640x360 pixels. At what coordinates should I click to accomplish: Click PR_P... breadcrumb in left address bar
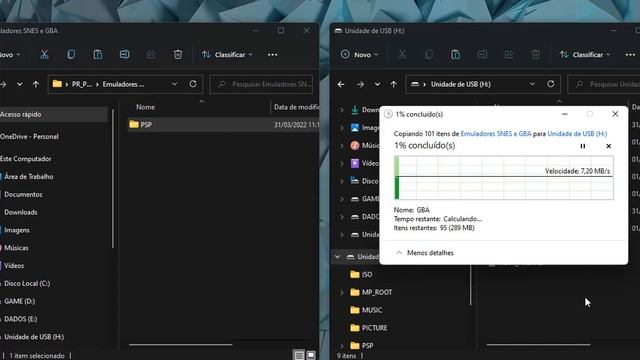(82, 84)
